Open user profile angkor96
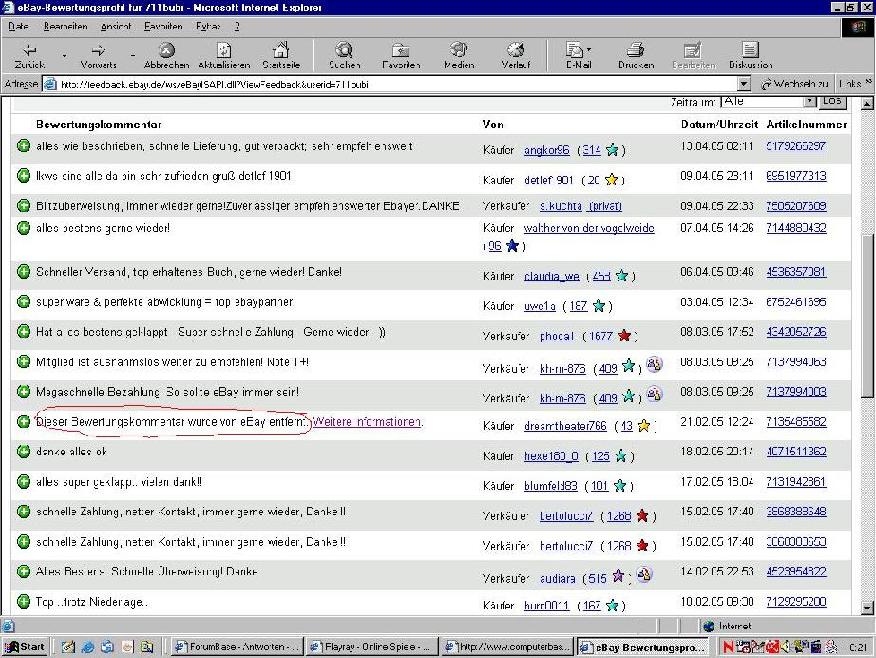The height and width of the screenshot is (658, 876). click(546, 150)
